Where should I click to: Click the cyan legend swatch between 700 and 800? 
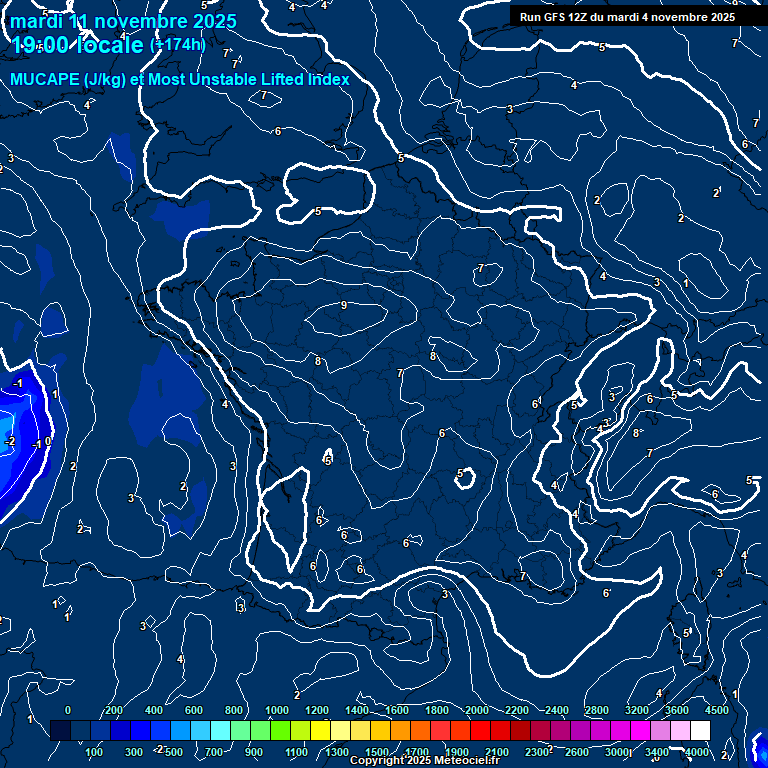[220, 730]
